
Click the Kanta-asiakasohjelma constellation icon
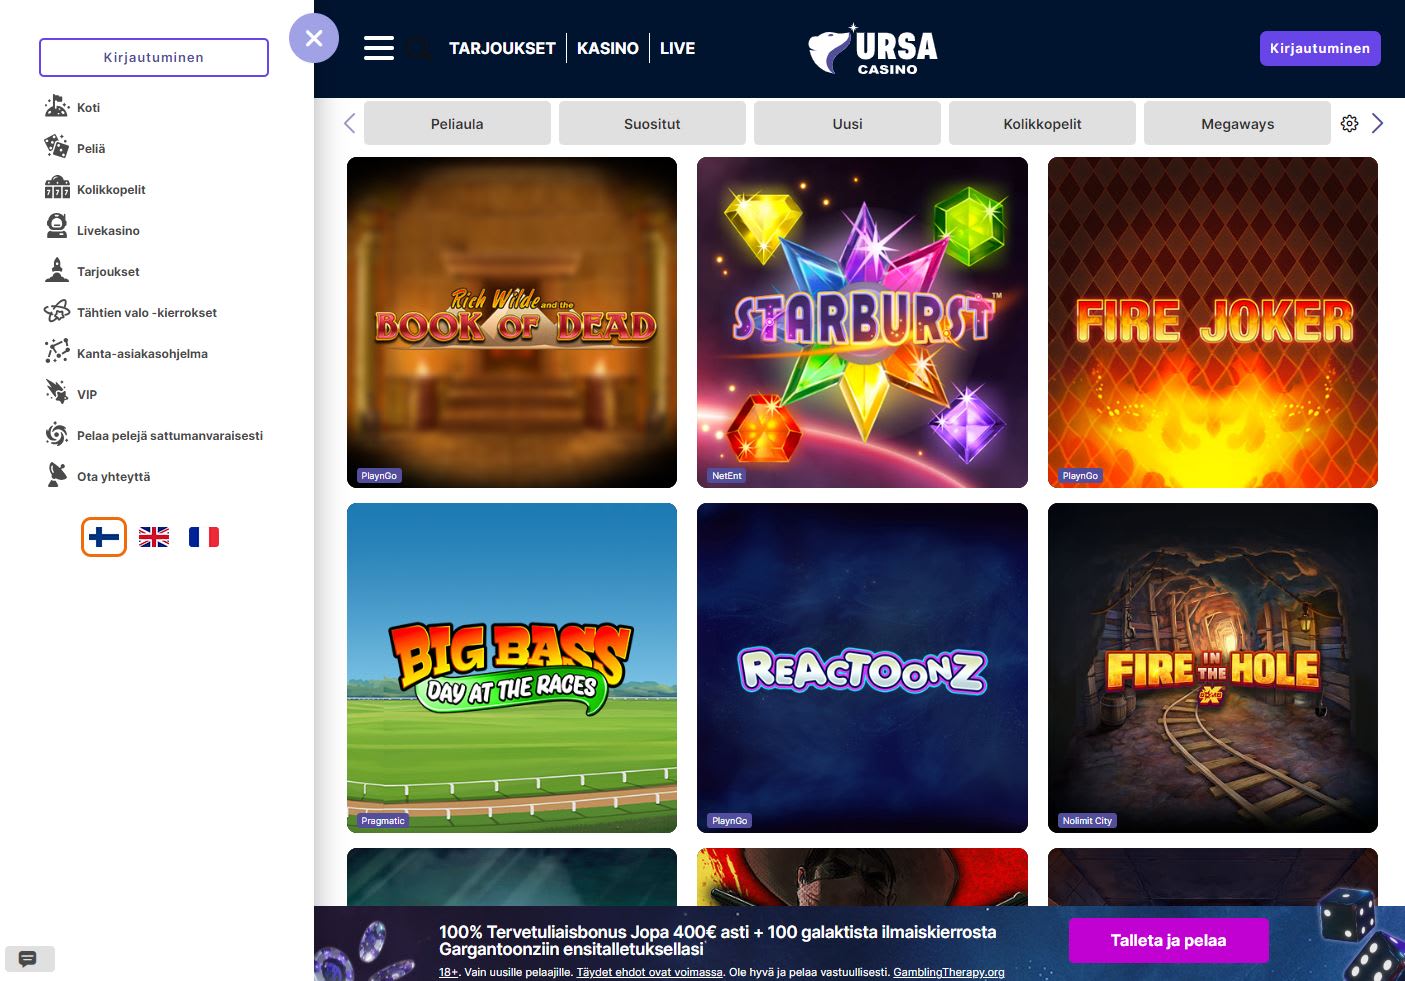click(56, 352)
